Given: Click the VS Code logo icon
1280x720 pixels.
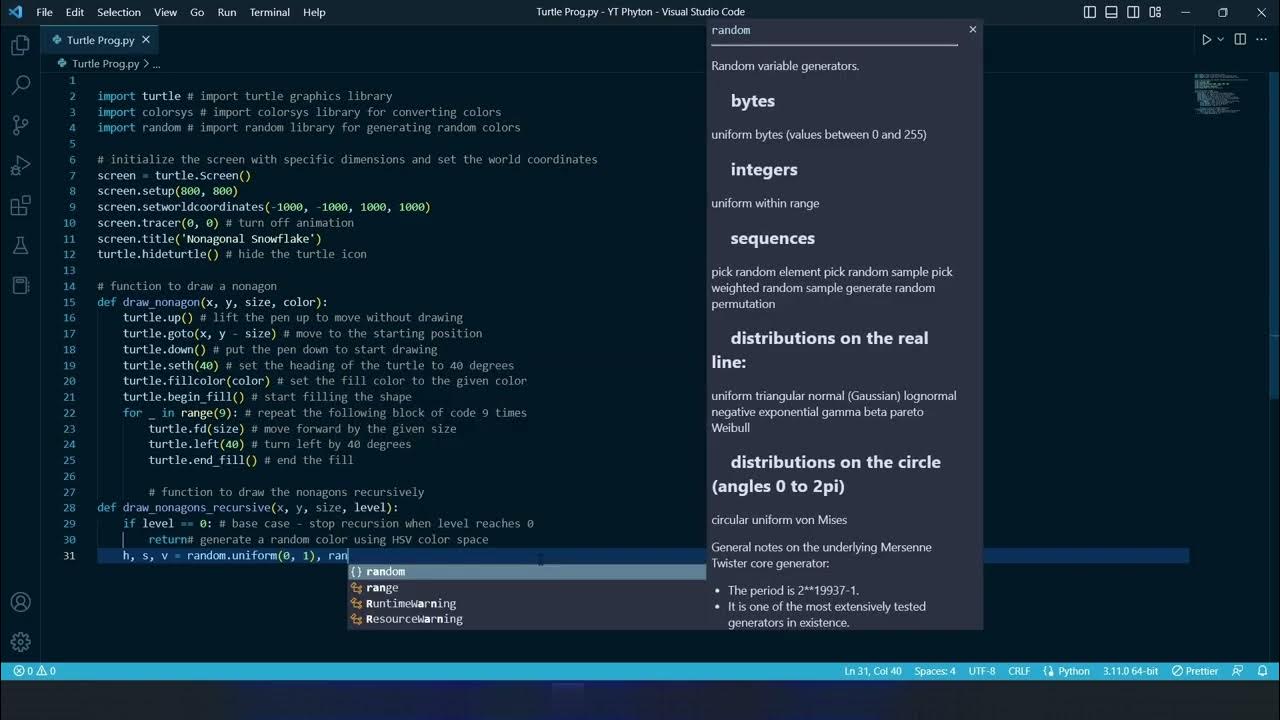Looking at the screenshot, I should pos(14,12).
